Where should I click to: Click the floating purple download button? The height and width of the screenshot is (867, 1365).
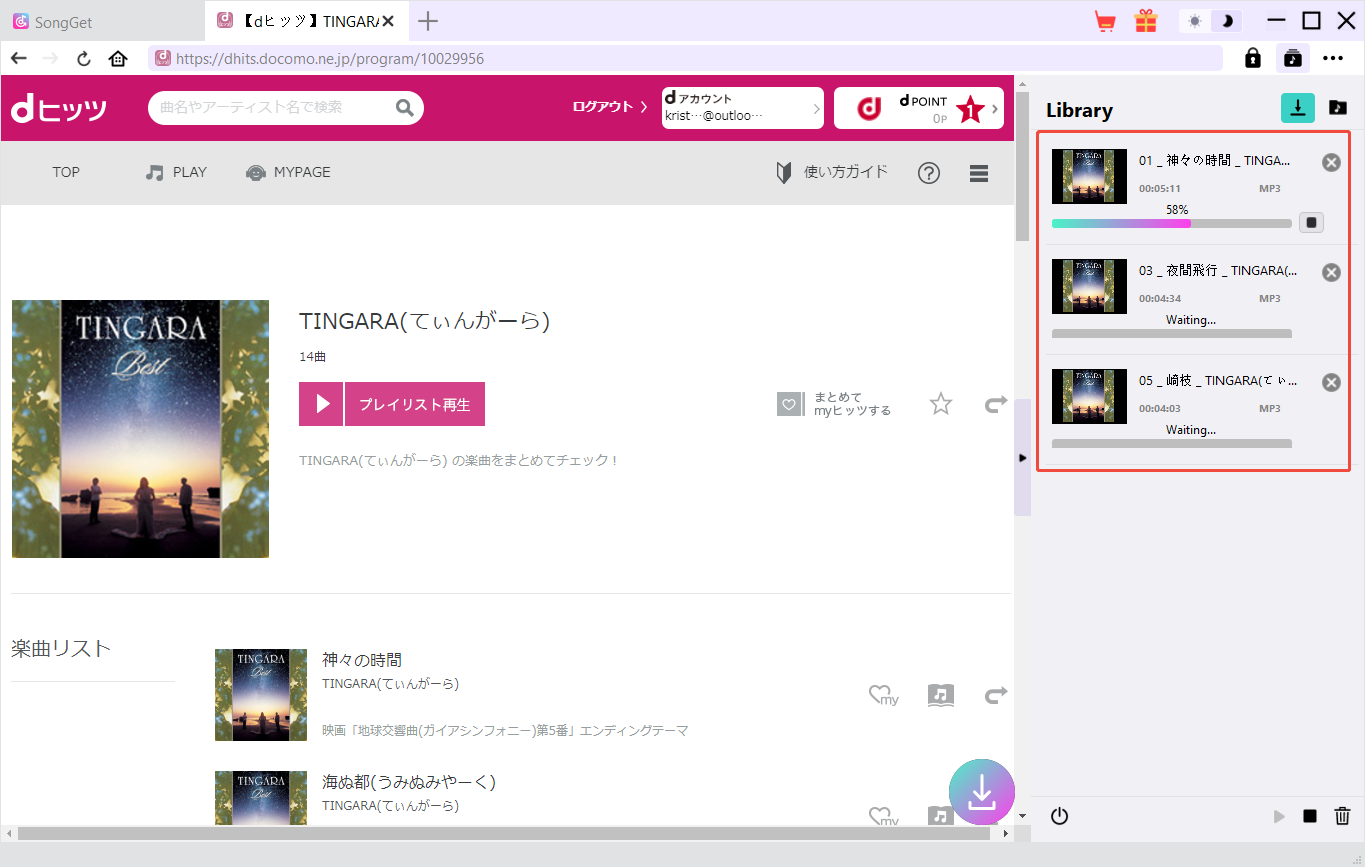(x=981, y=791)
